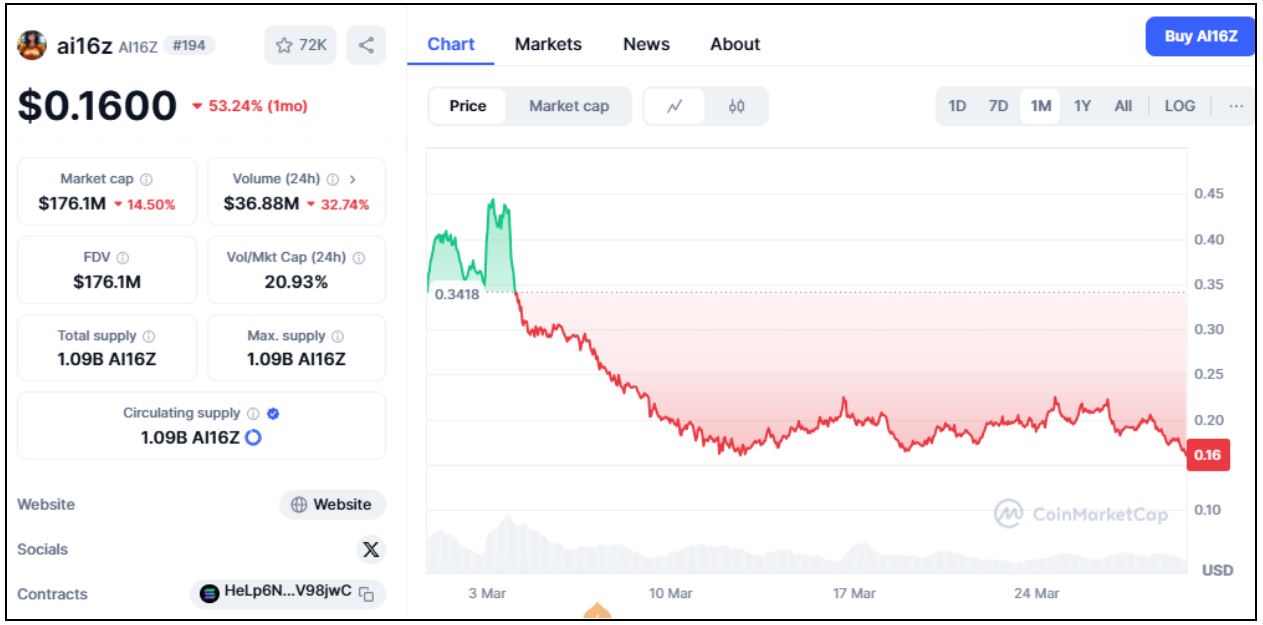Switch to candlestick chart view

(737, 106)
